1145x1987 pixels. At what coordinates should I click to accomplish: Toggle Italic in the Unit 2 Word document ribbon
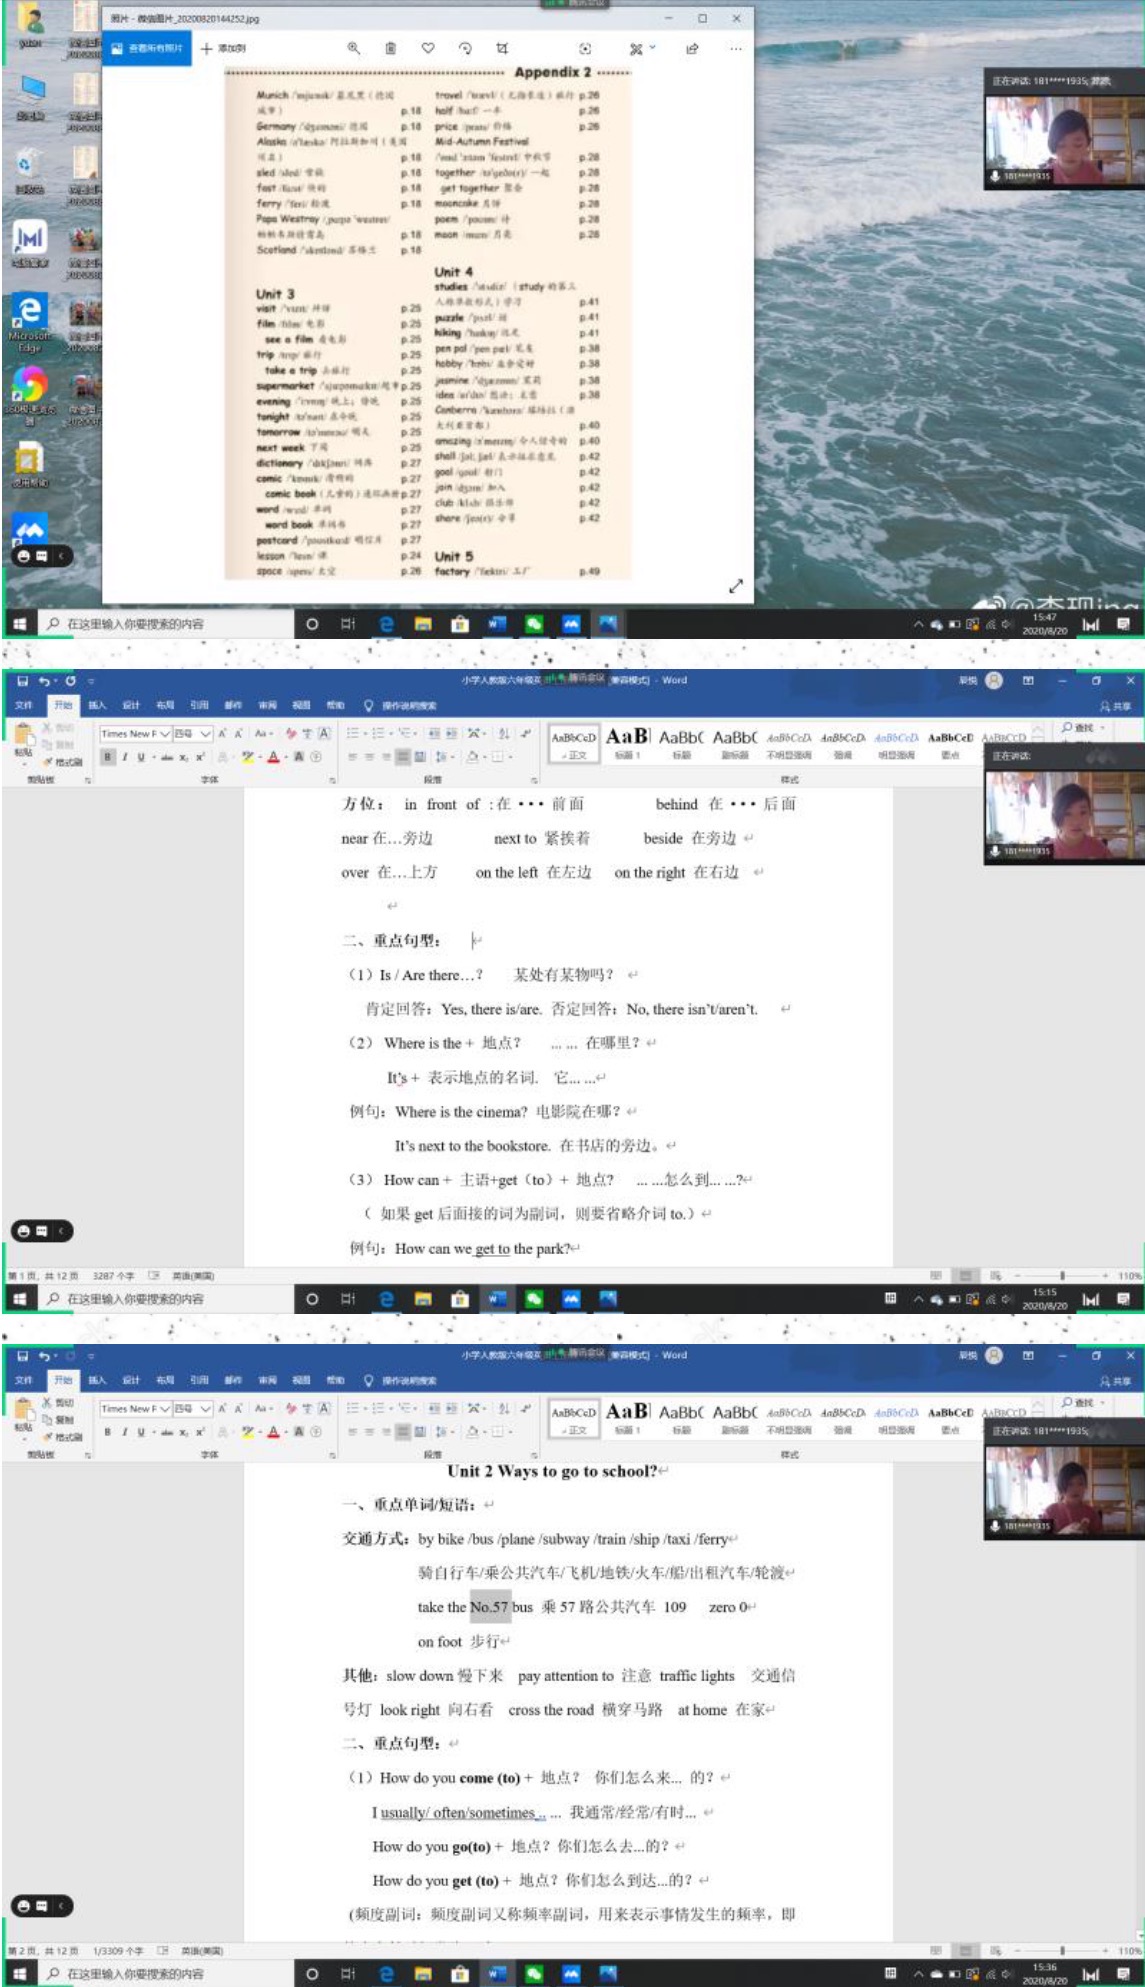(124, 1431)
